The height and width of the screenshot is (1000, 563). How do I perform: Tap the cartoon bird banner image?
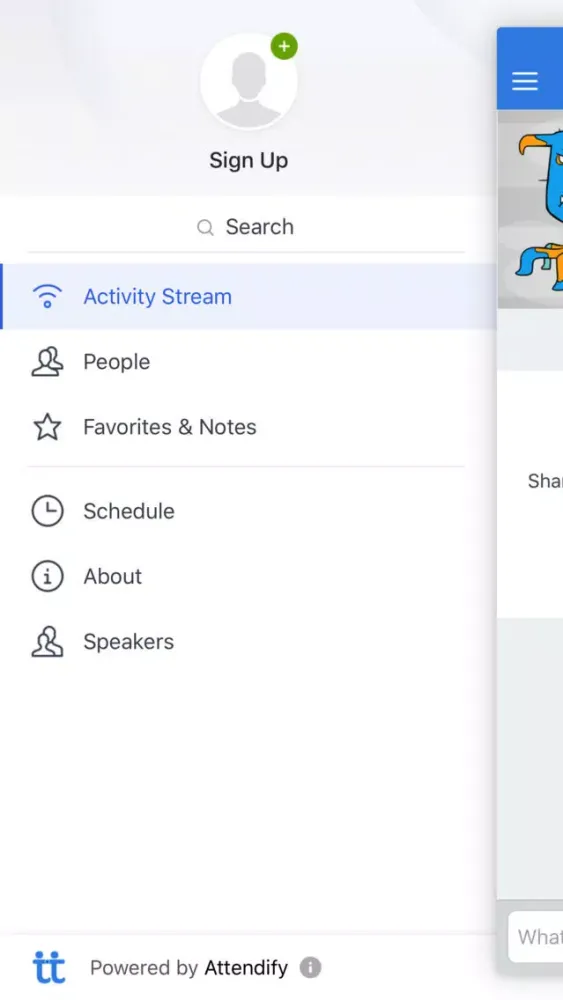pos(530,209)
